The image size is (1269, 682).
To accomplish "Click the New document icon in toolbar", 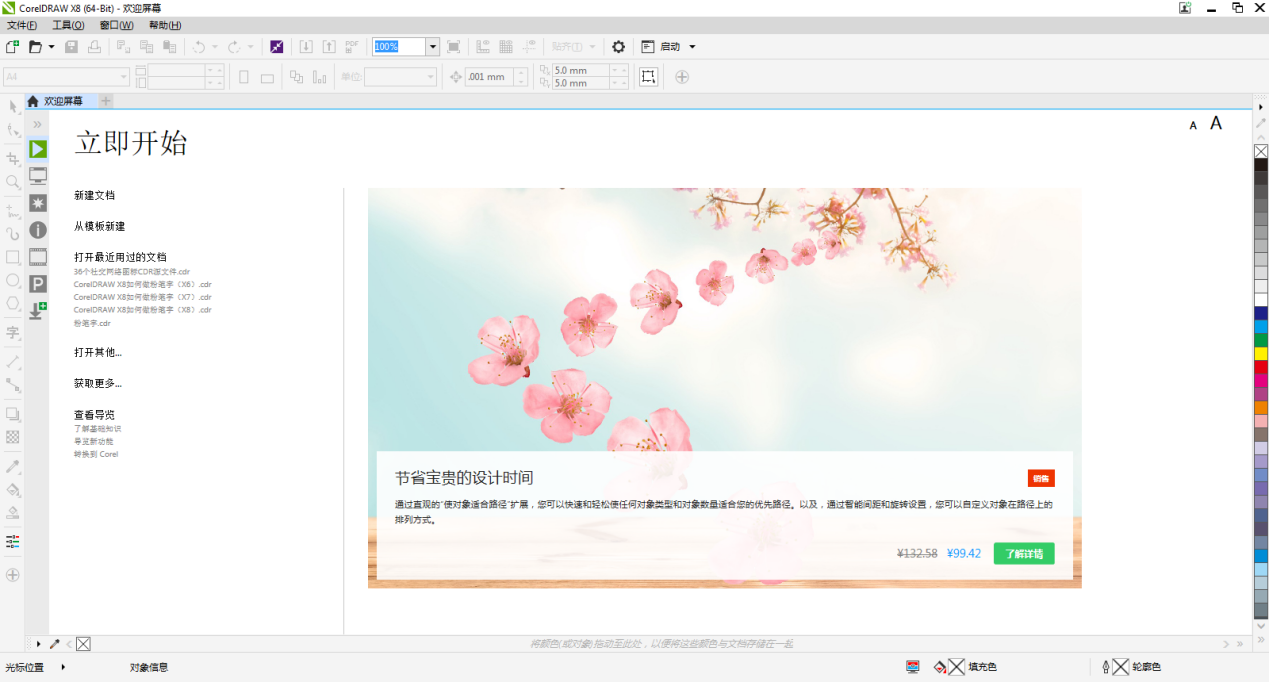I will (x=12, y=47).
